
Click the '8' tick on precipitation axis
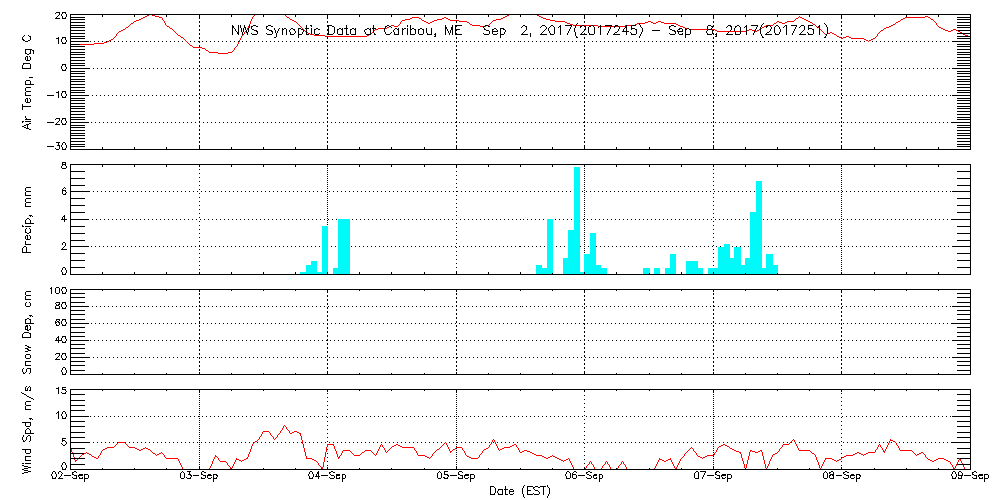(x=63, y=165)
